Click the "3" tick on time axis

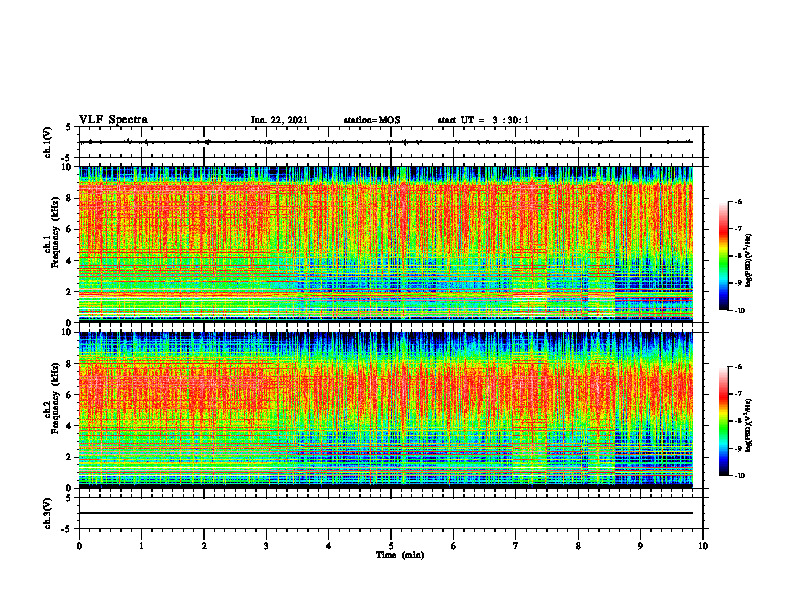(266, 546)
